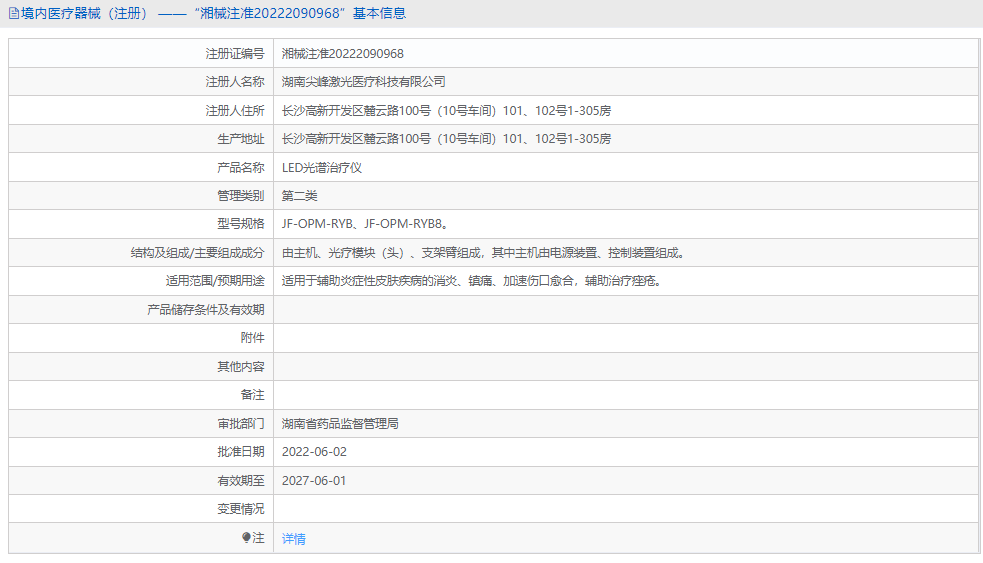Select the model text JF-OPM-RYB、JF-OPM-RYB8
This screenshot has height=563, width=983.
point(365,224)
